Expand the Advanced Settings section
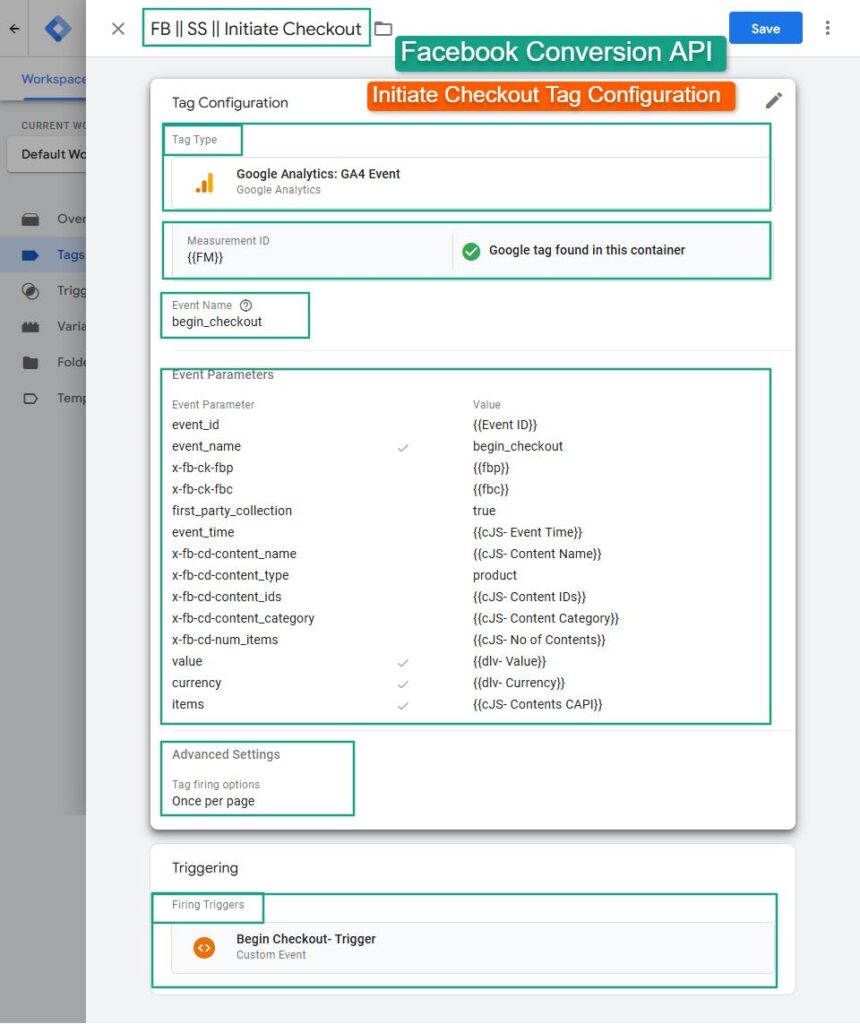 [x=226, y=754]
